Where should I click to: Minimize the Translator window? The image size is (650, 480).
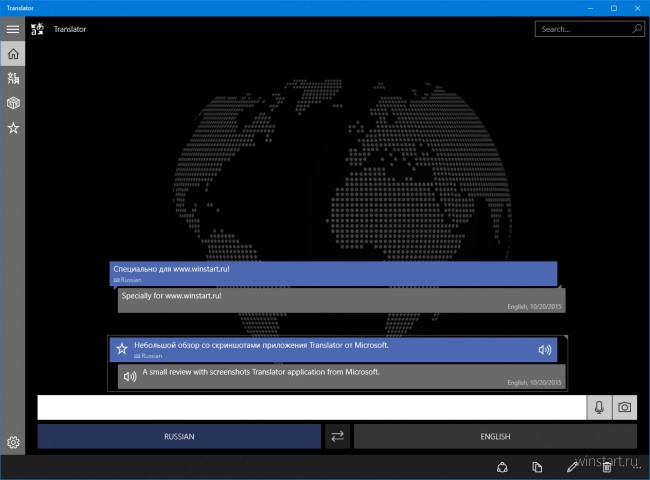pyautogui.click(x=590, y=8)
